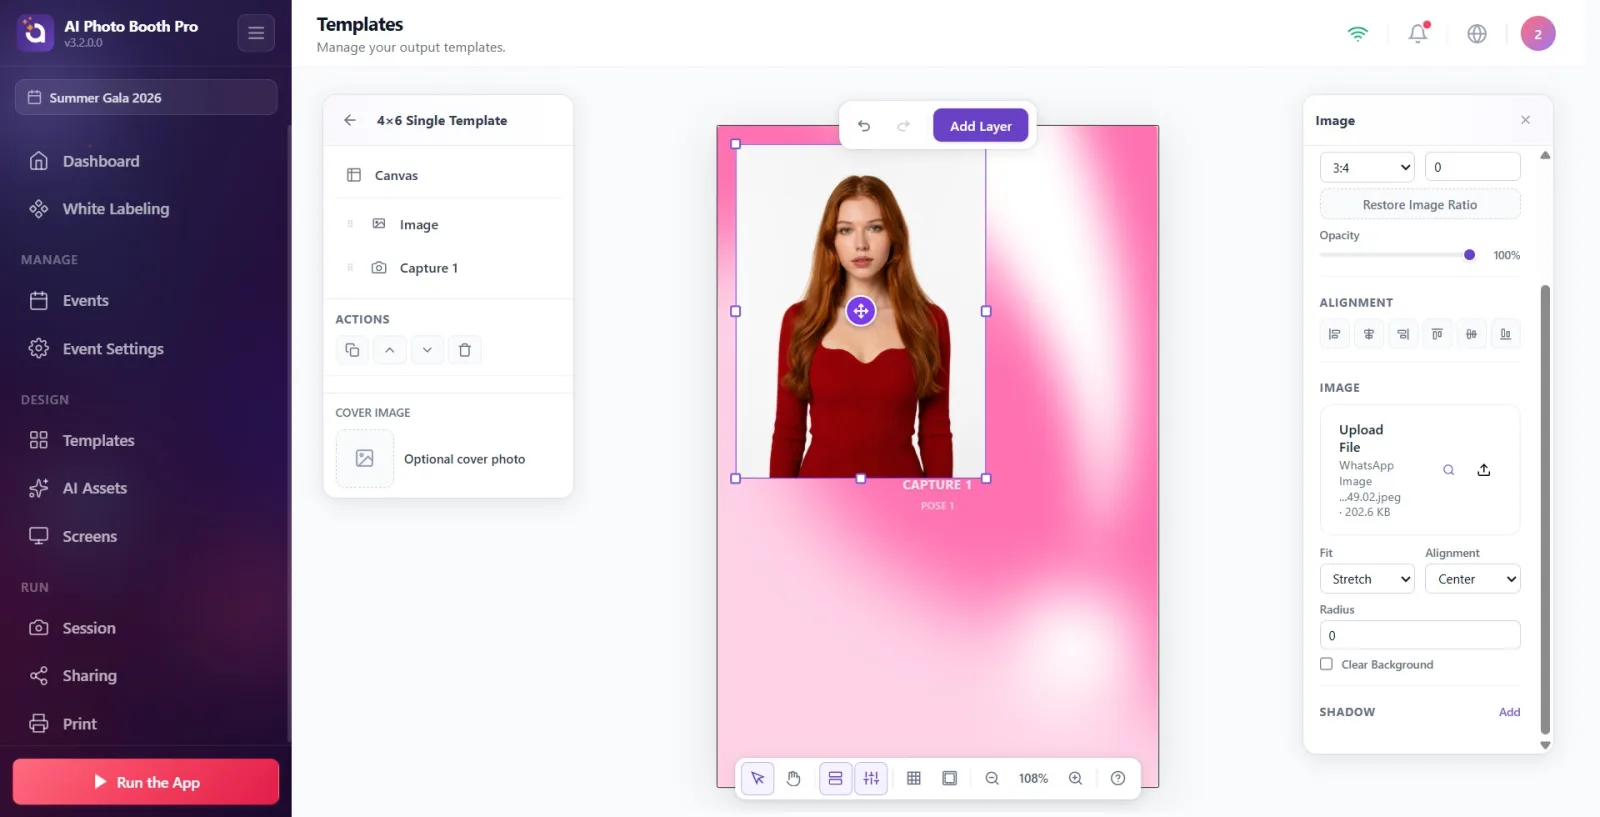The height and width of the screenshot is (817, 1600).
Task: Open White Labeling in the sidebar
Action: pyautogui.click(x=146, y=209)
